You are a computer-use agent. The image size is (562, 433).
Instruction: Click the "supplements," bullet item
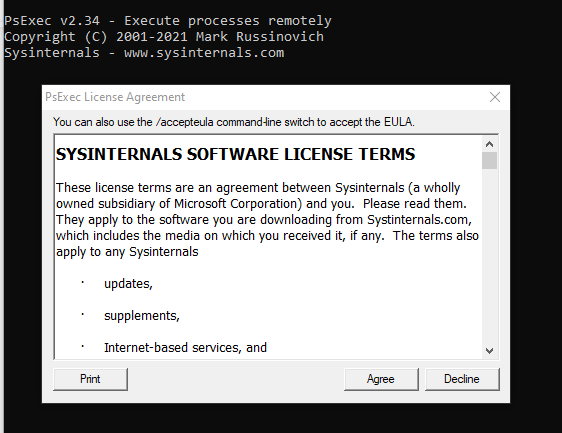click(142, 315)
